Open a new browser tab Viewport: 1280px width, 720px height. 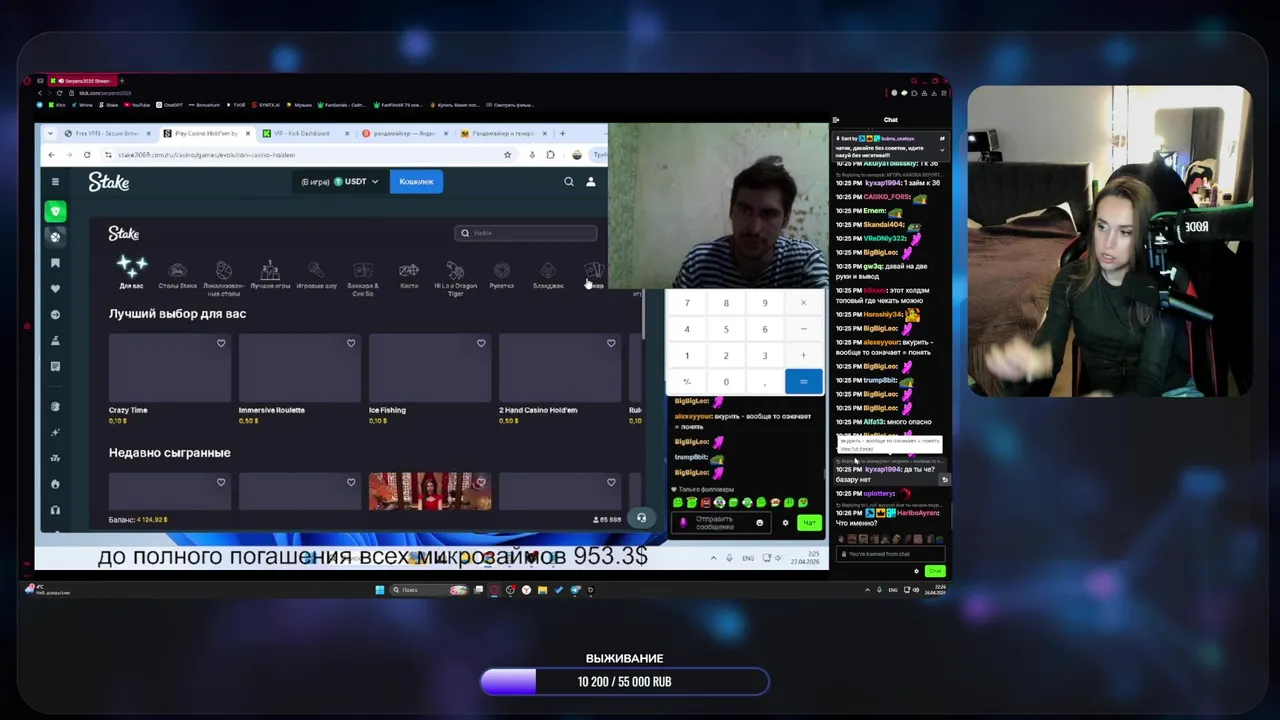pyautogui.click(x=562, y=133)
